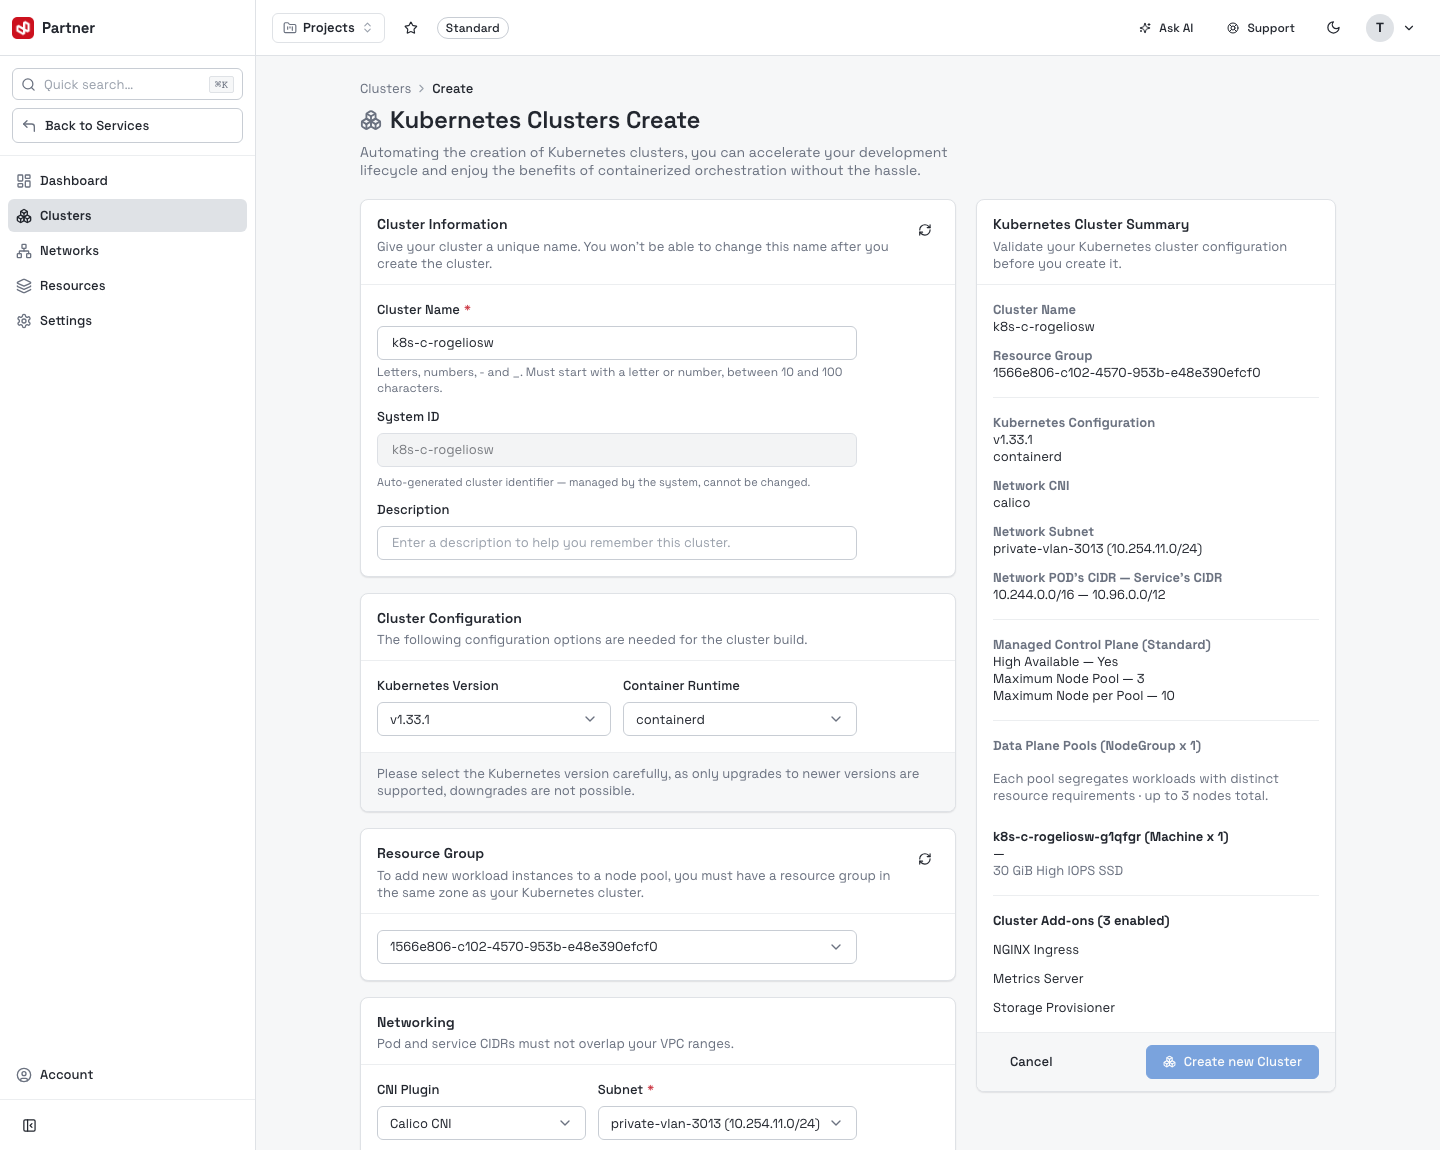Open the Container Runtime dropdown
1440x1150 pixels.
[x=740, y=719]
